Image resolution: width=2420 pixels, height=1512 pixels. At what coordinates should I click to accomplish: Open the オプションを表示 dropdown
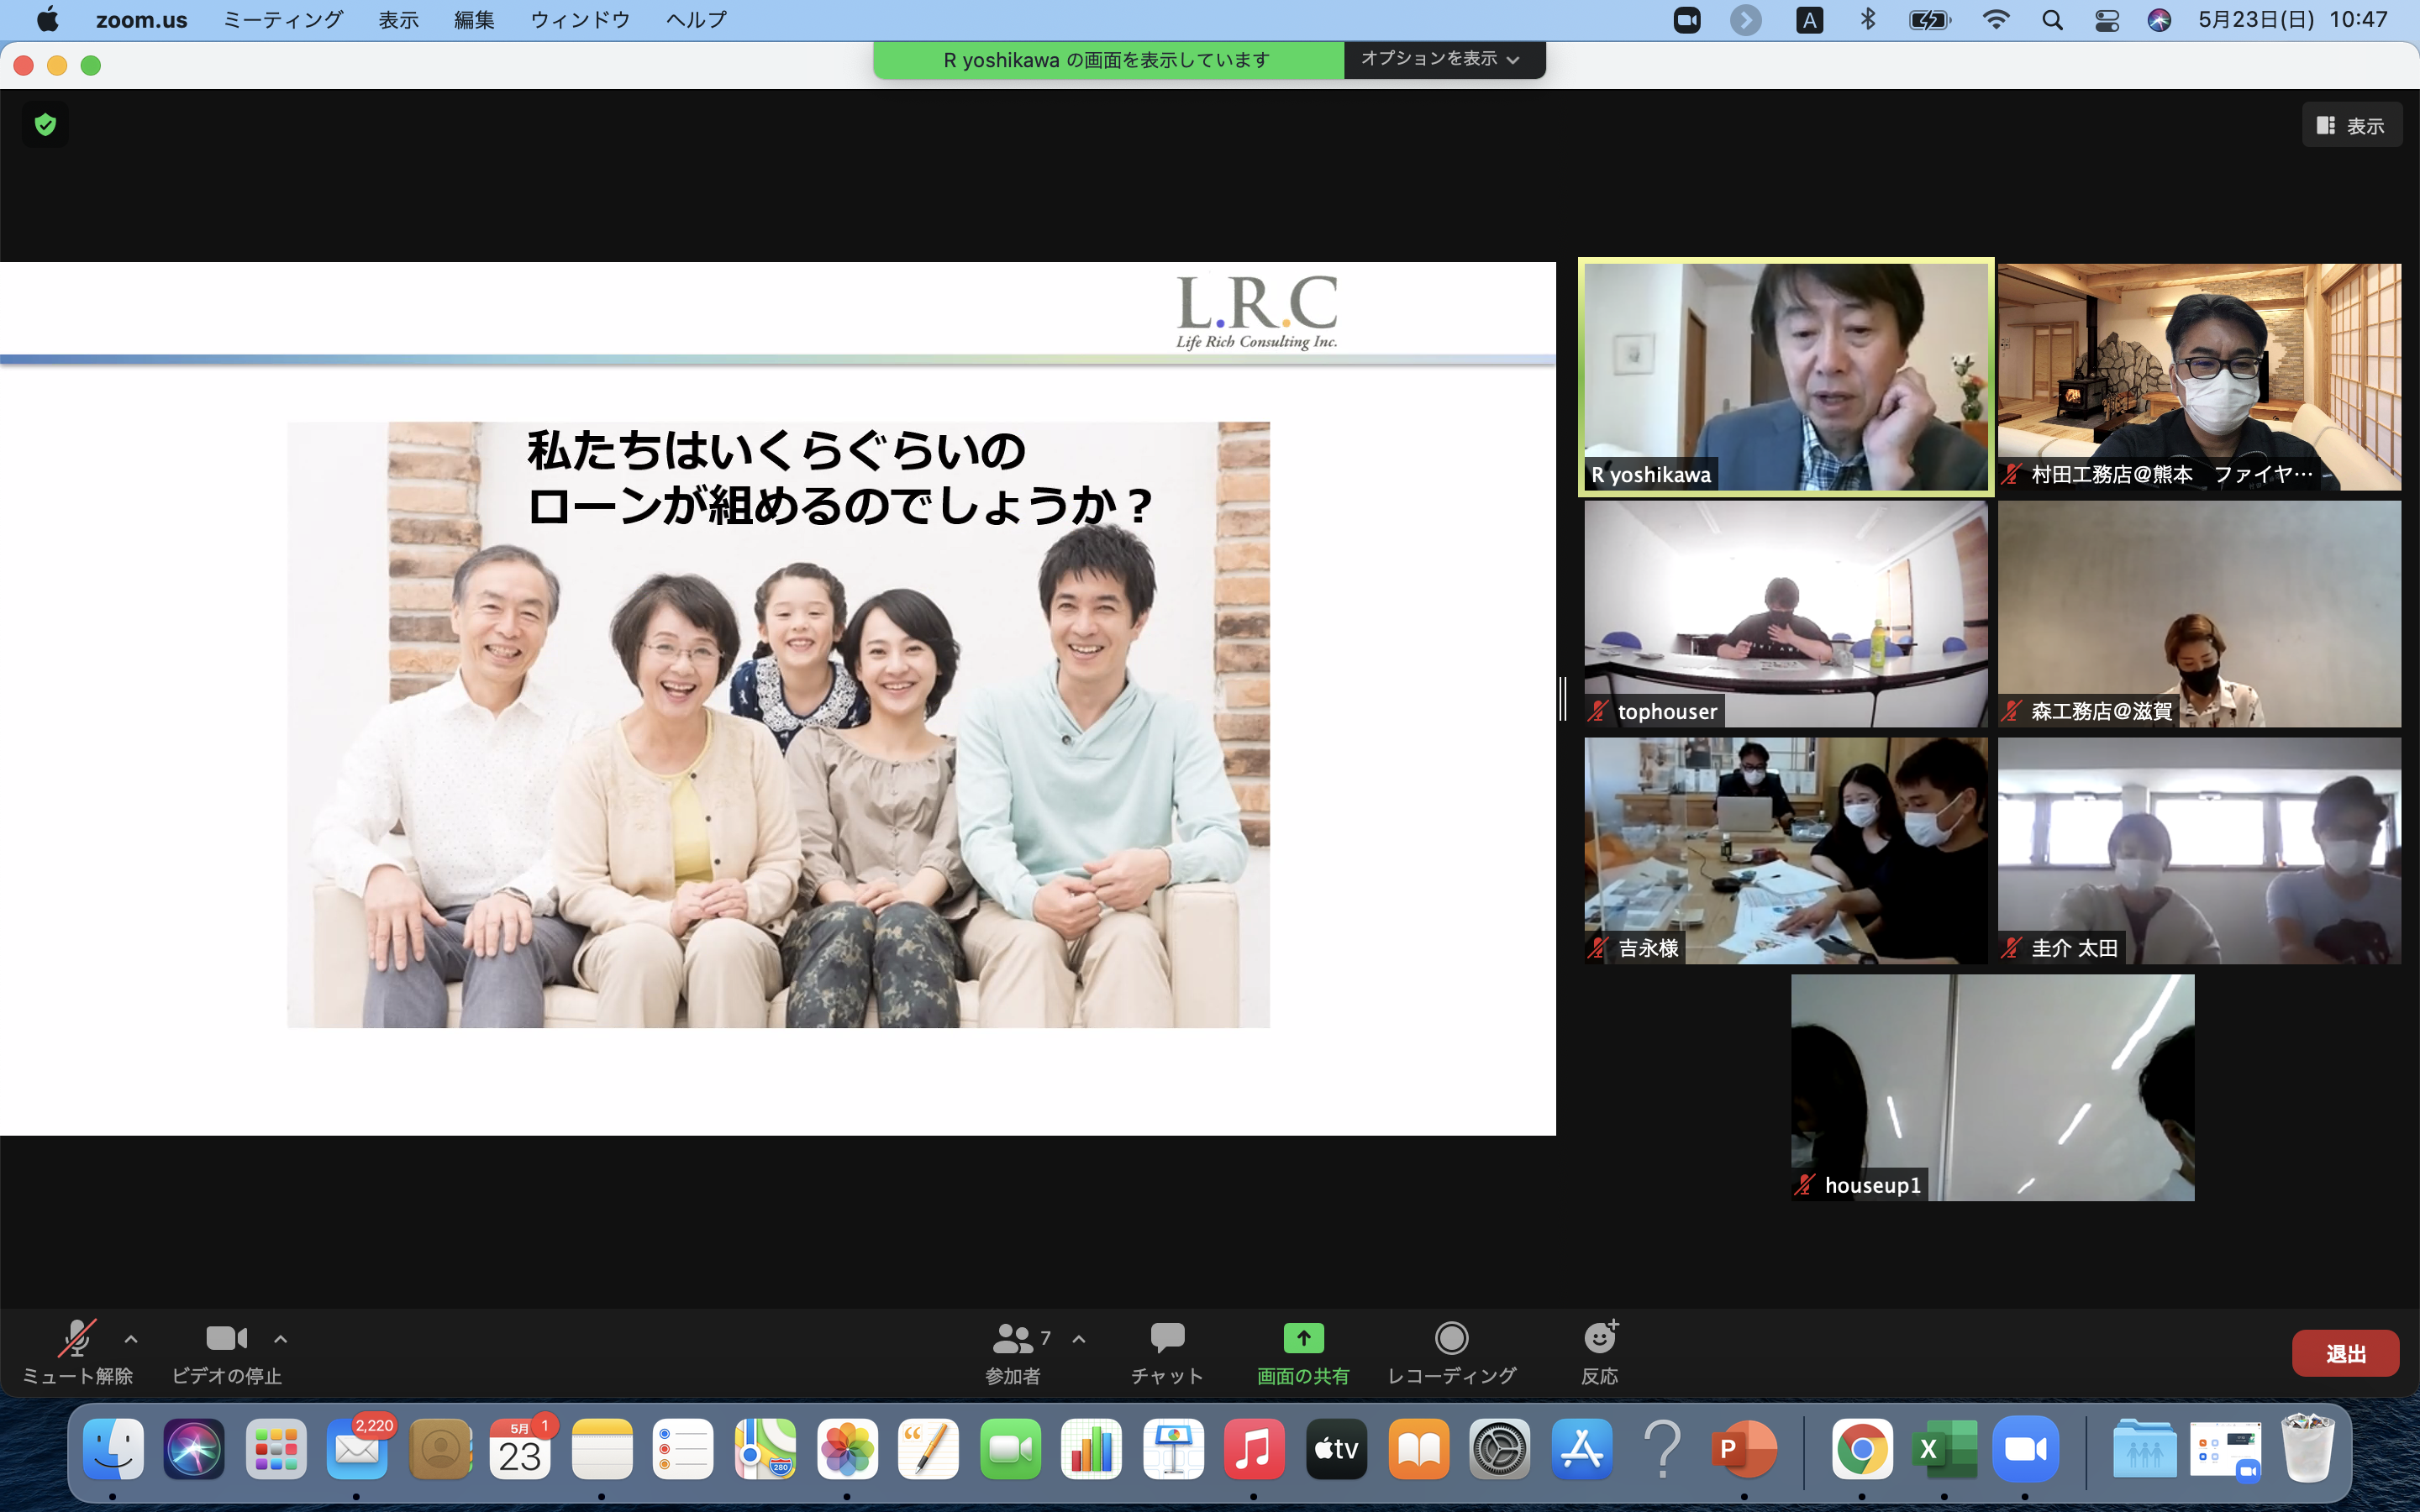[1442, 59]
